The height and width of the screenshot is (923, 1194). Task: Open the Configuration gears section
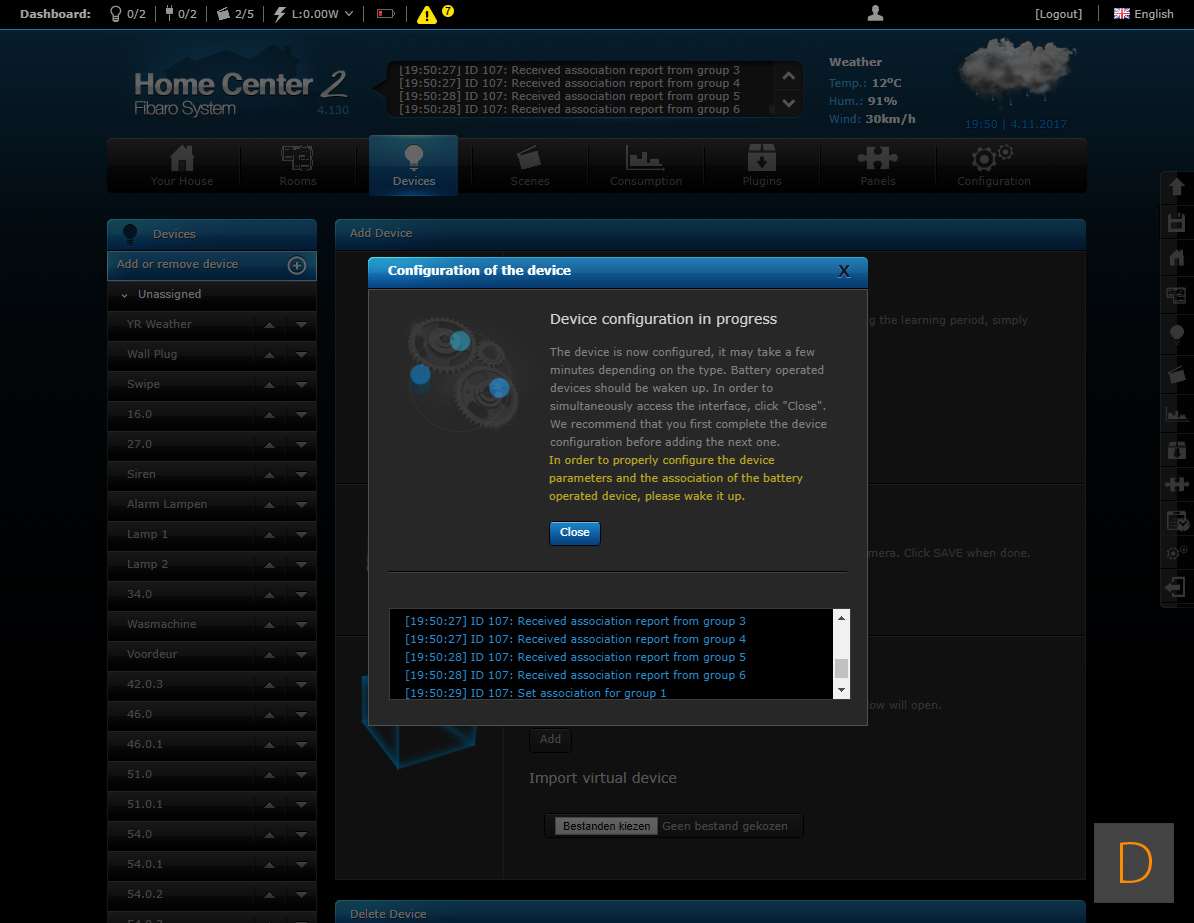point(993,165)
